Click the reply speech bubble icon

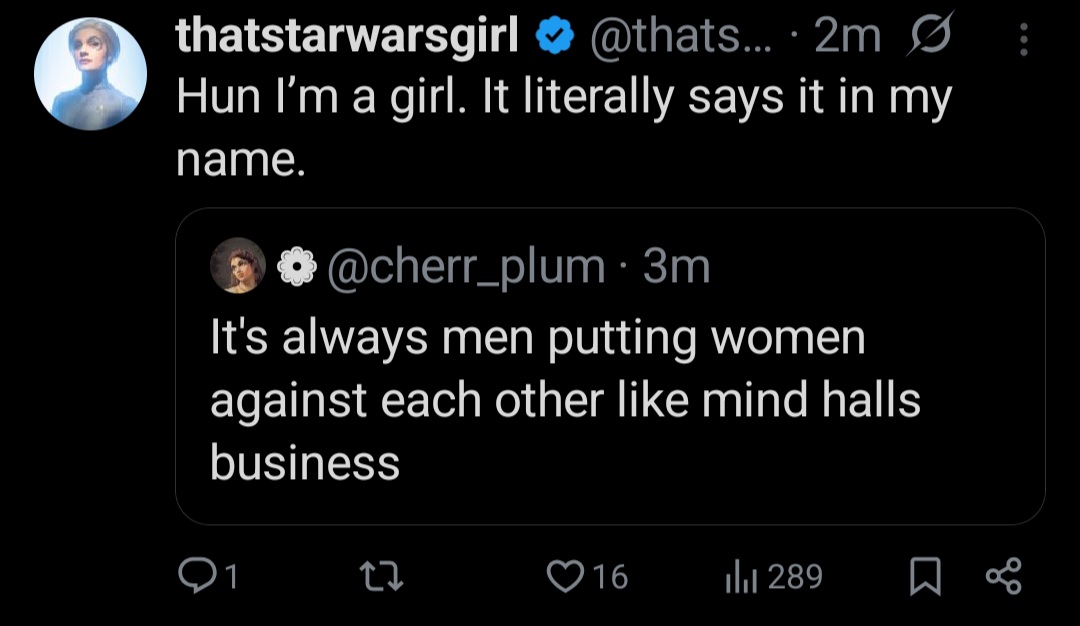click(196, 576)
